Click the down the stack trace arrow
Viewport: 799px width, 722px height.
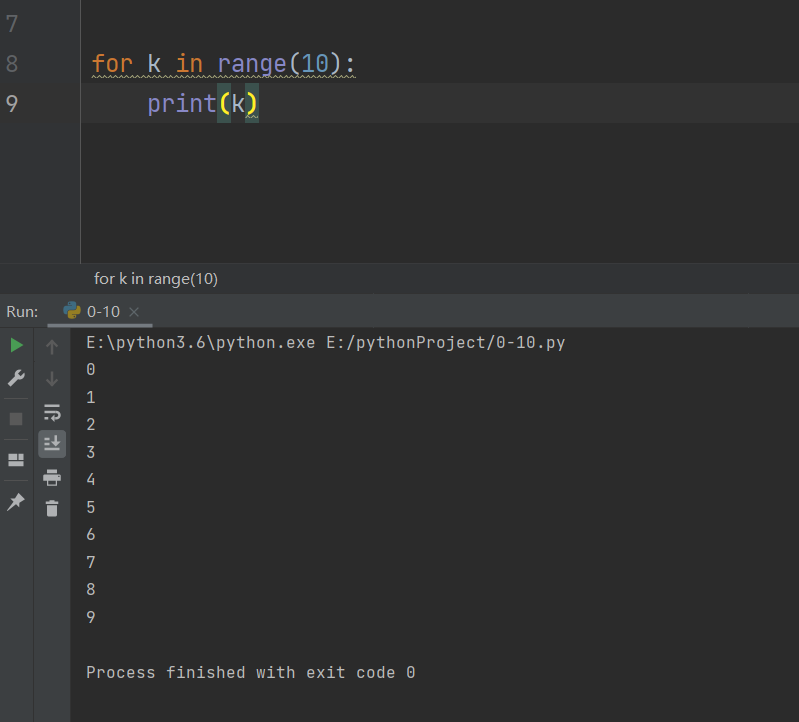click(x=52, y=379)
